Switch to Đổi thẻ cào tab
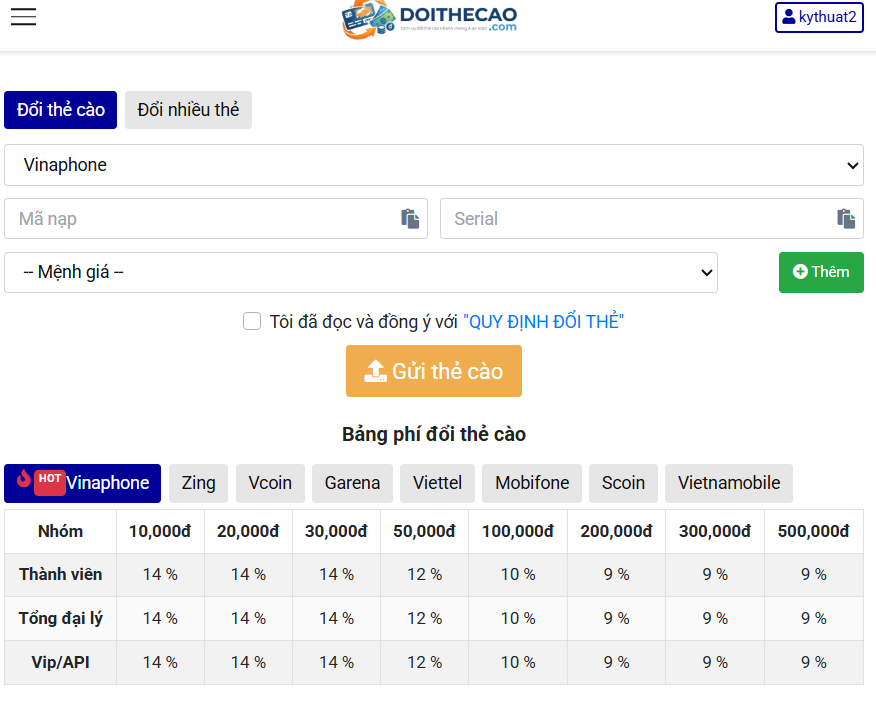The height and width of the screenshot is (707, 876). pos(60,110)
